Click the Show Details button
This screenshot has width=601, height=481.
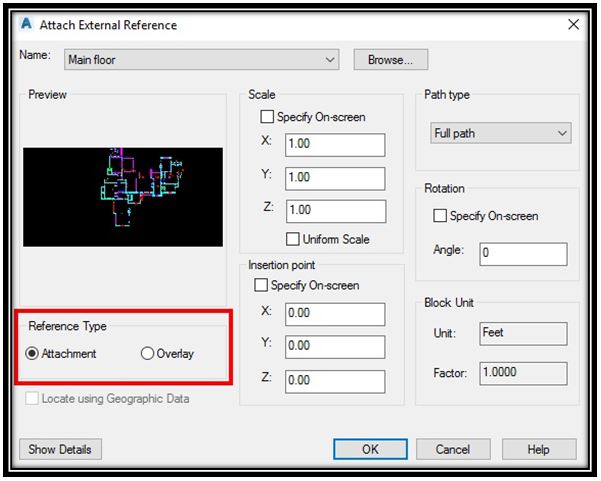[x=60, y=449]
